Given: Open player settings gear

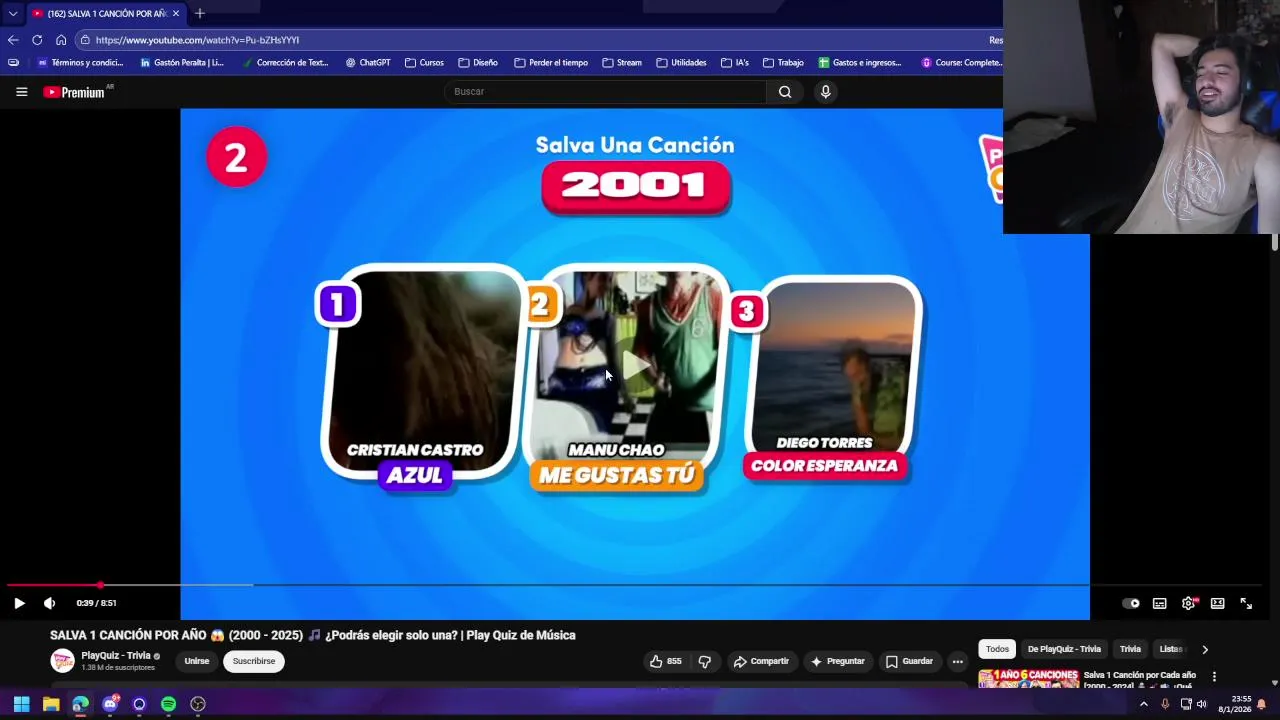Looking at the screenshot, I should (x=1188, y=603).
